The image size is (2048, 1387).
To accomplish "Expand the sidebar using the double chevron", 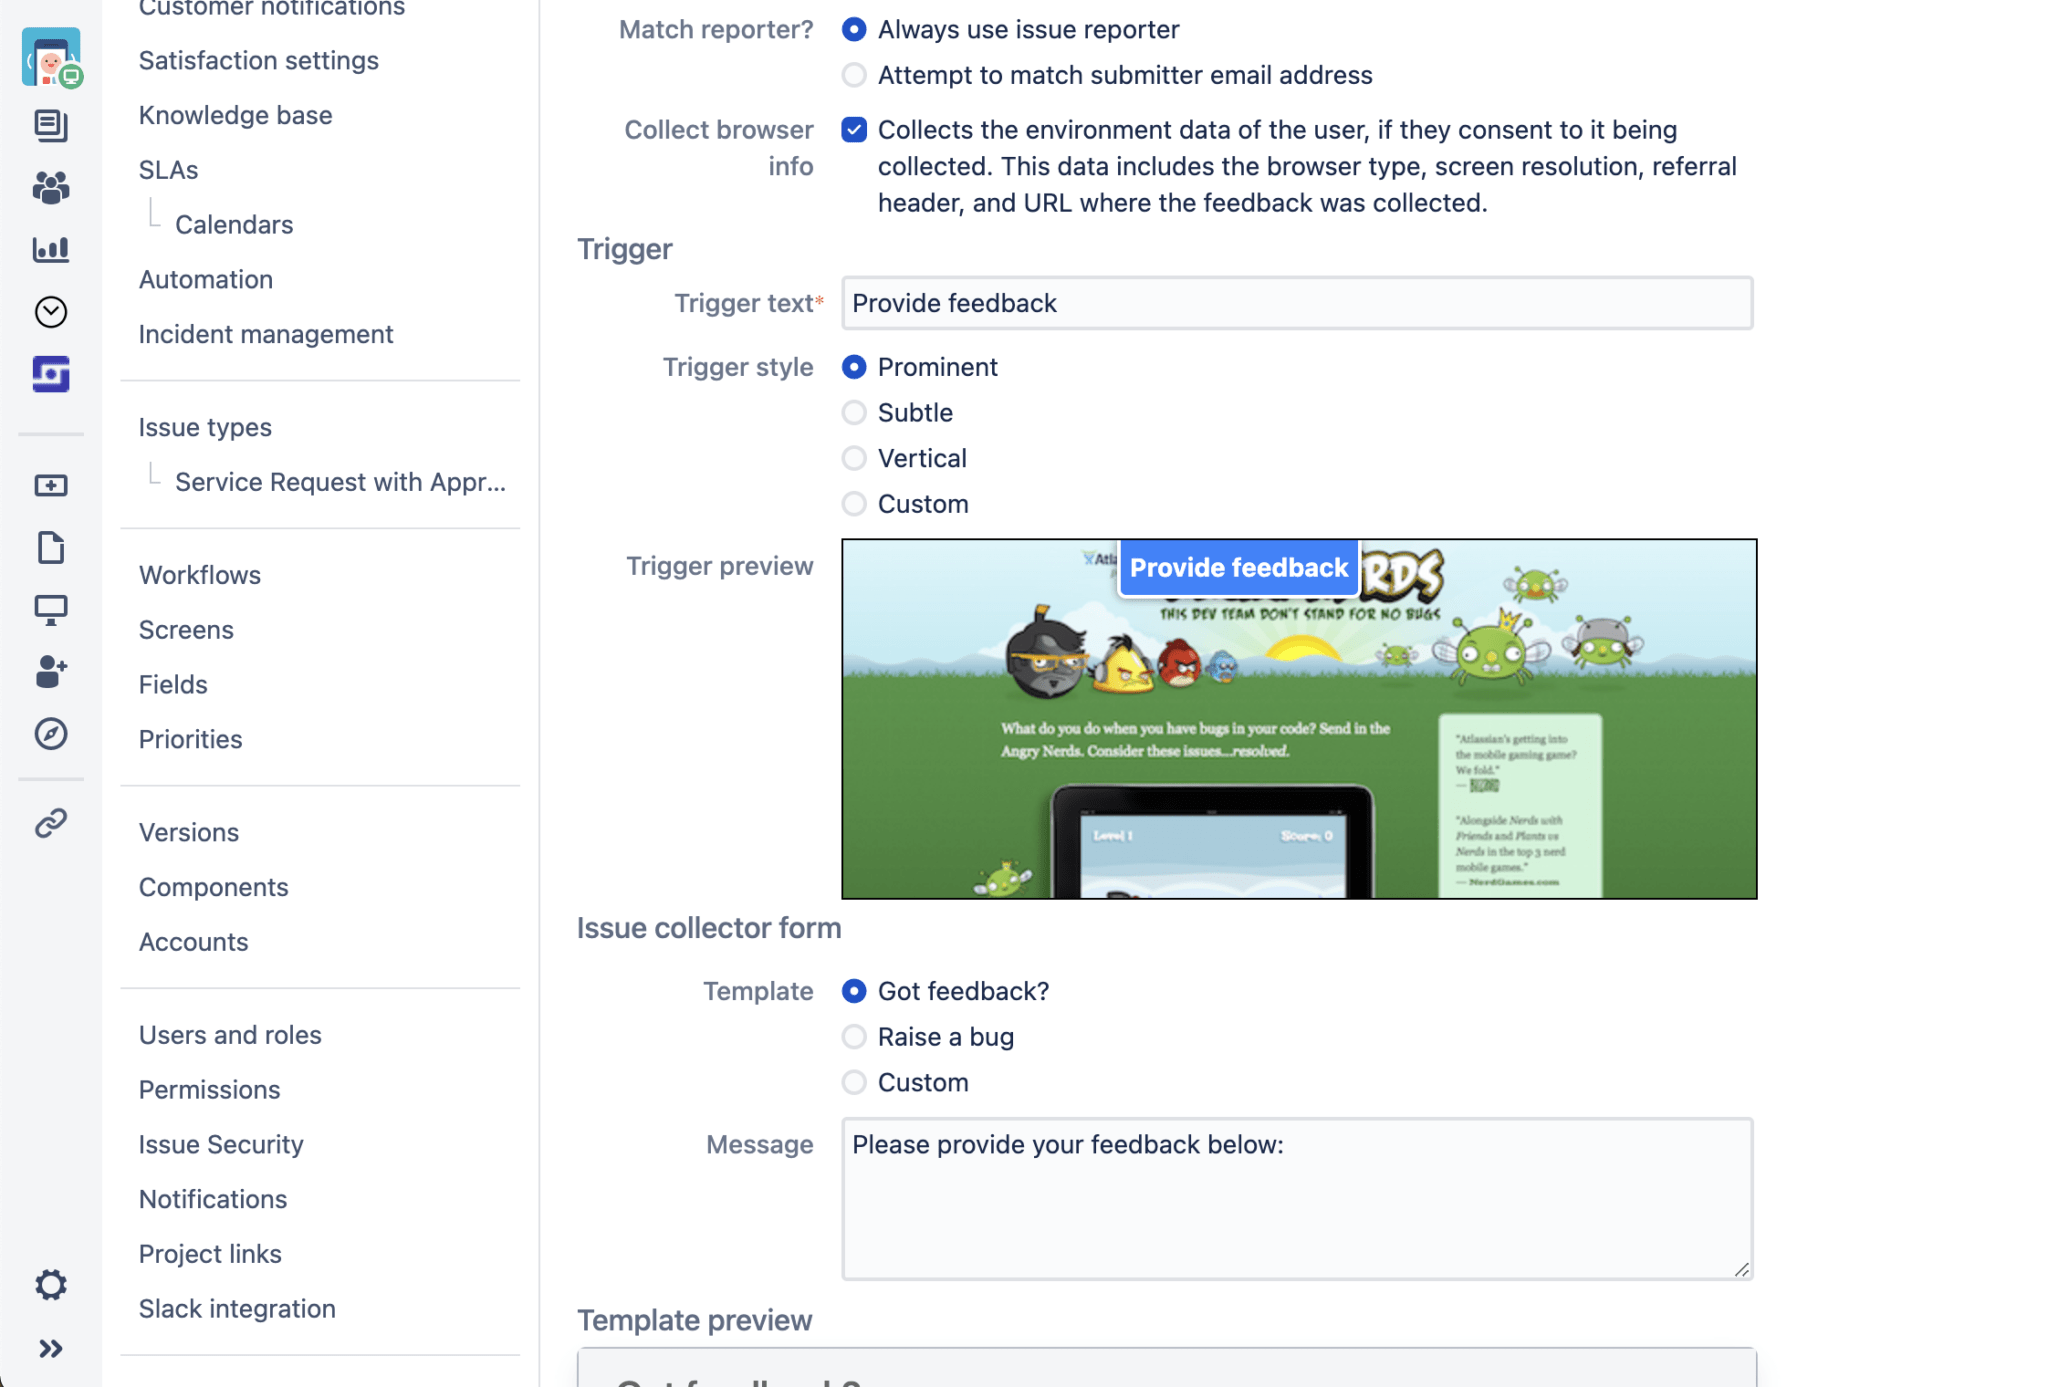I will [x=51, y=1347].
